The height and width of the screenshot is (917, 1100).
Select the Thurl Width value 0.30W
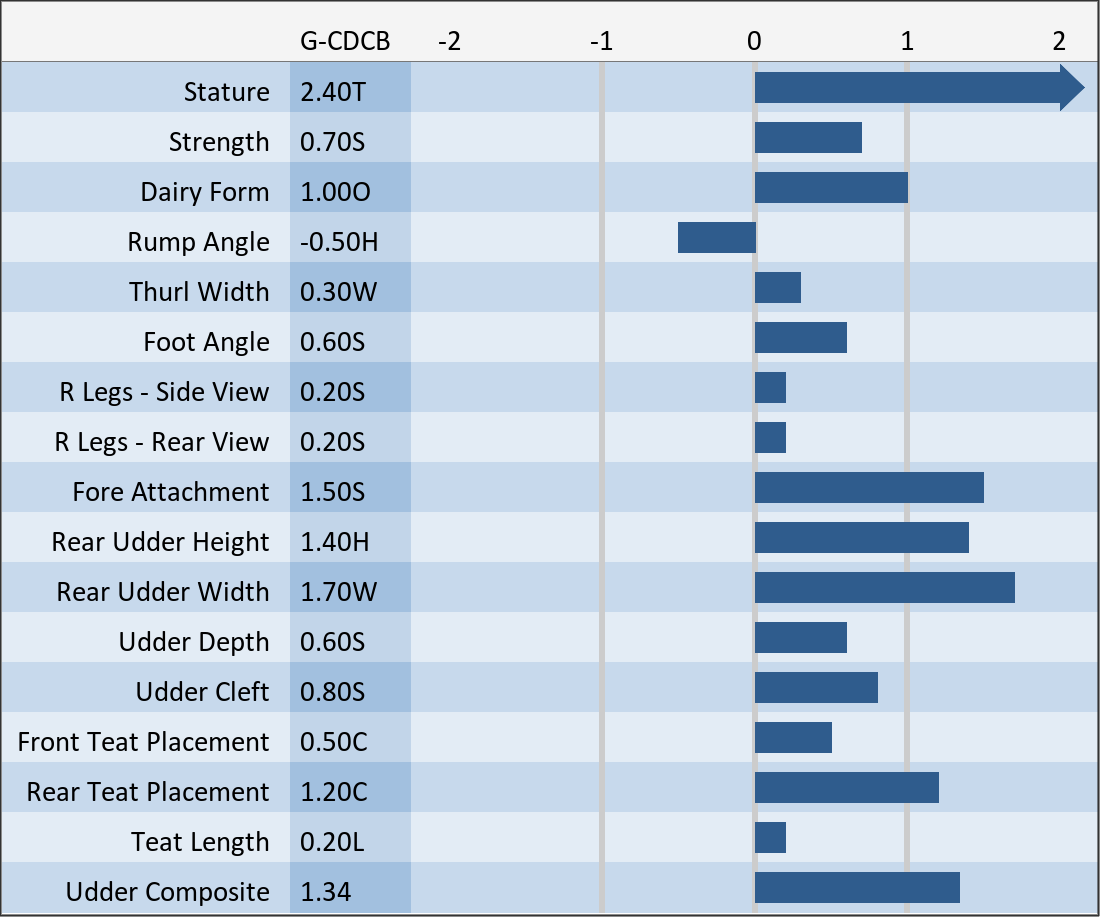(x=338, y=292)
